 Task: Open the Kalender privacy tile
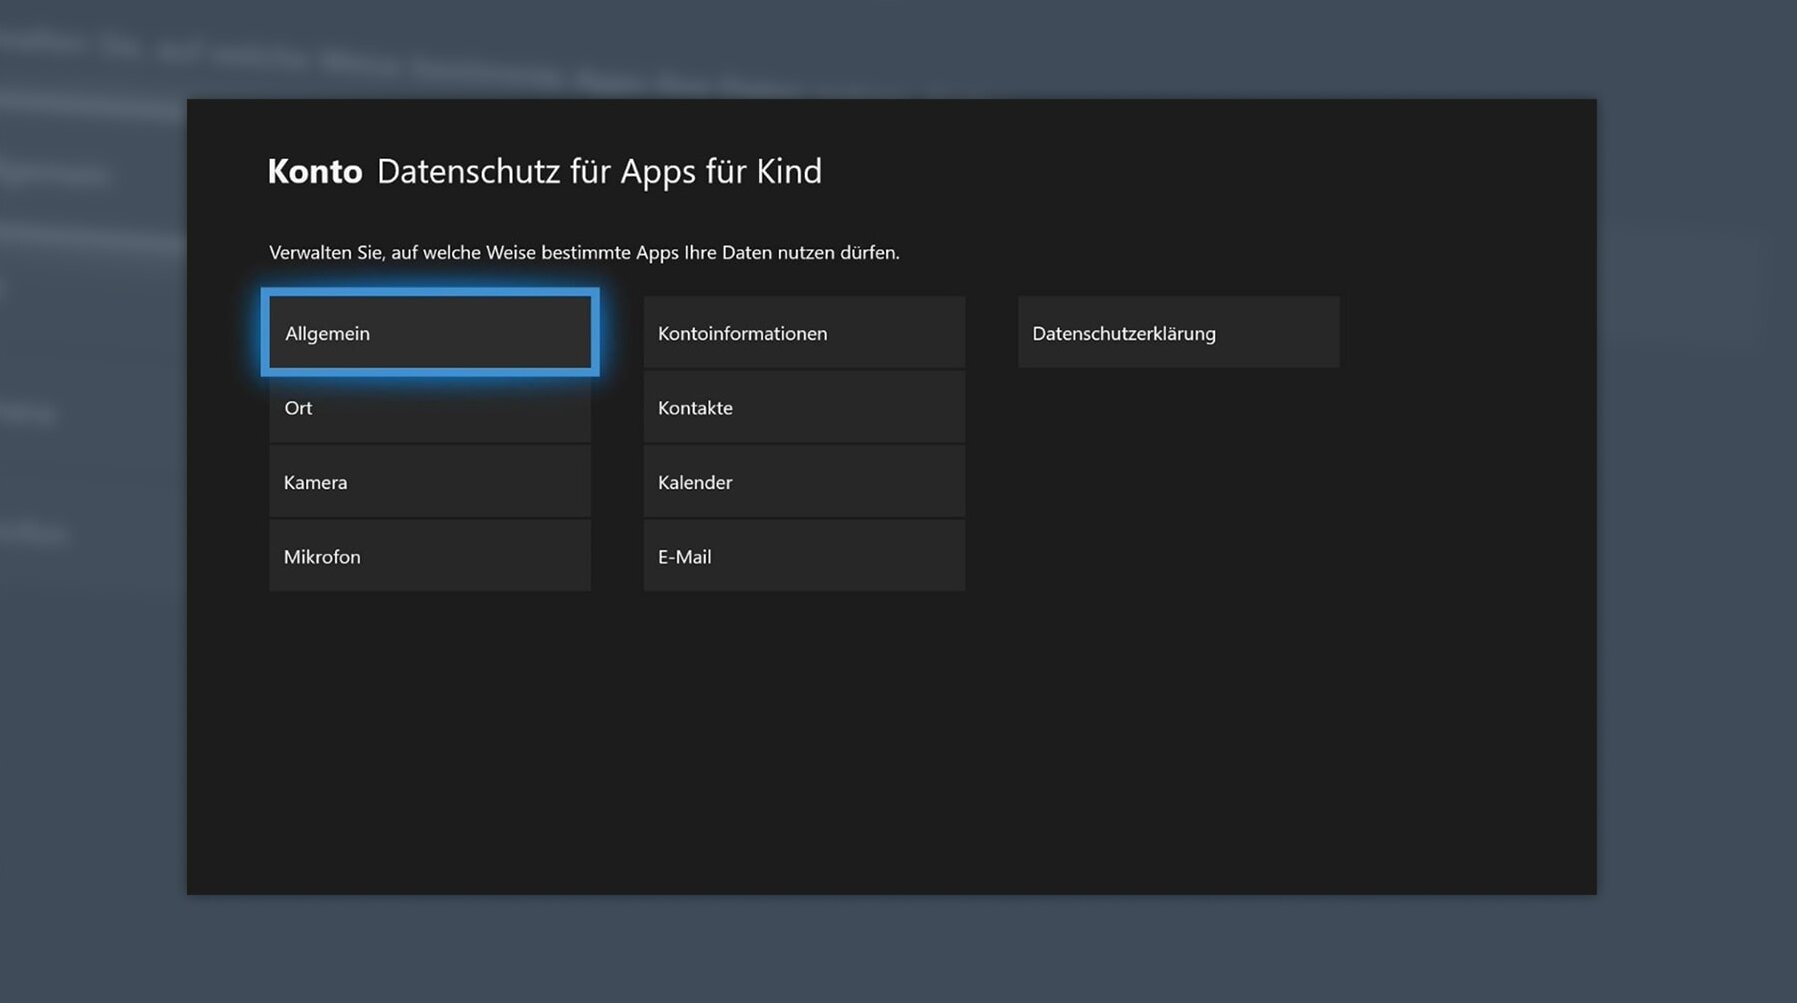coord(803,482)
